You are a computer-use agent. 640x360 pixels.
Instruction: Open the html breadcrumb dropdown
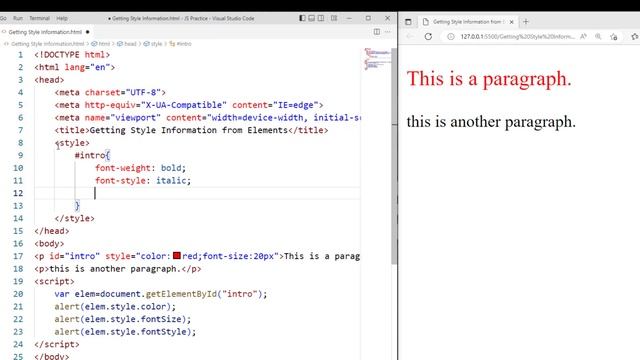point(101,44)
